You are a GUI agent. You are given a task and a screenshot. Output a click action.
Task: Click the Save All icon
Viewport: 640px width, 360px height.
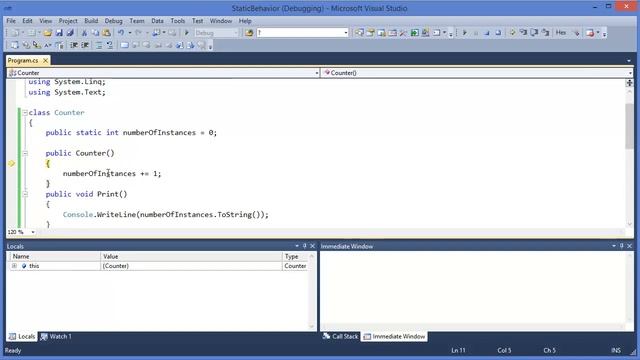[x=70, y=33]
